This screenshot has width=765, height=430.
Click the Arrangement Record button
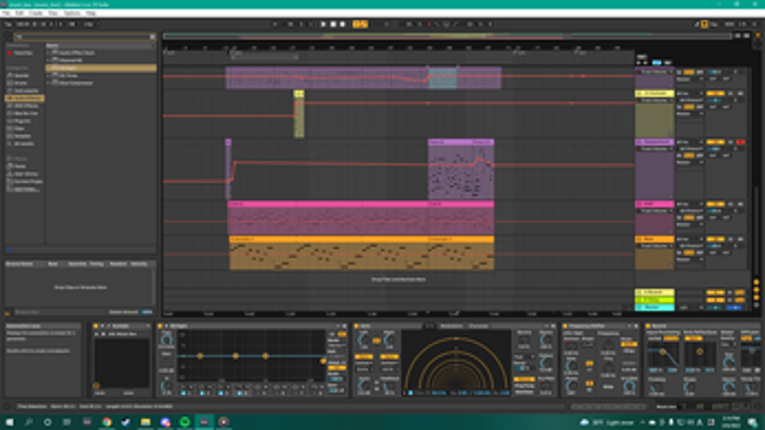pyautogui.click(x=343, y=24)
